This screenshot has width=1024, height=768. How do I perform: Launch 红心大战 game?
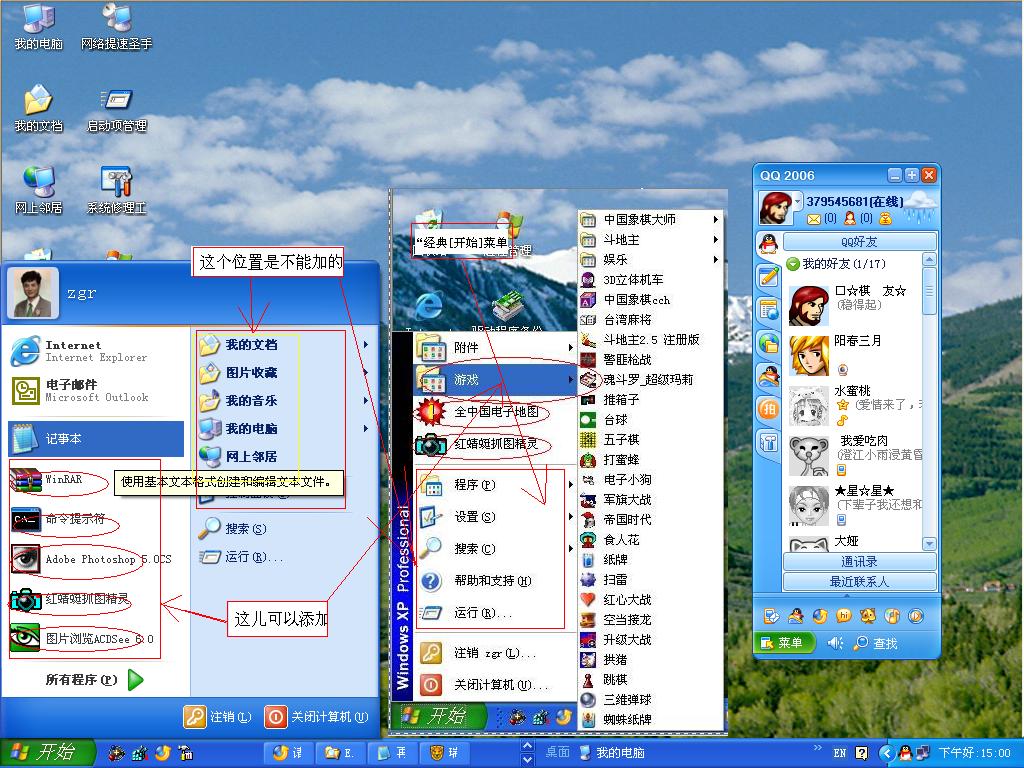[650, 600]
